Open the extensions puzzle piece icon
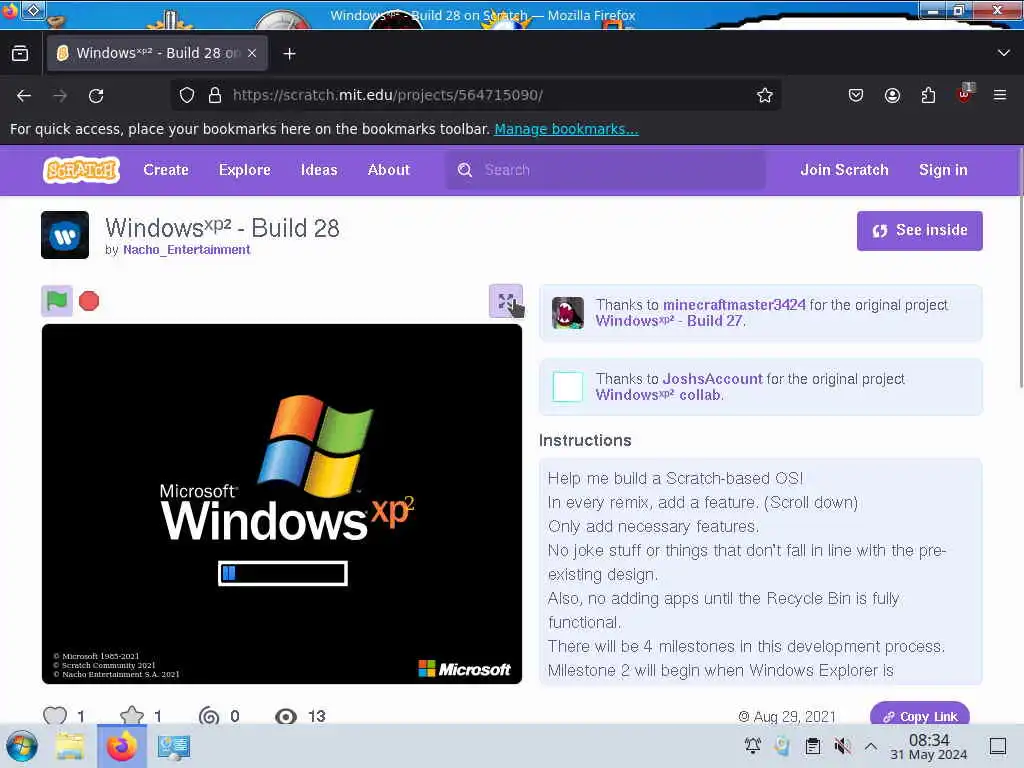 928,95
